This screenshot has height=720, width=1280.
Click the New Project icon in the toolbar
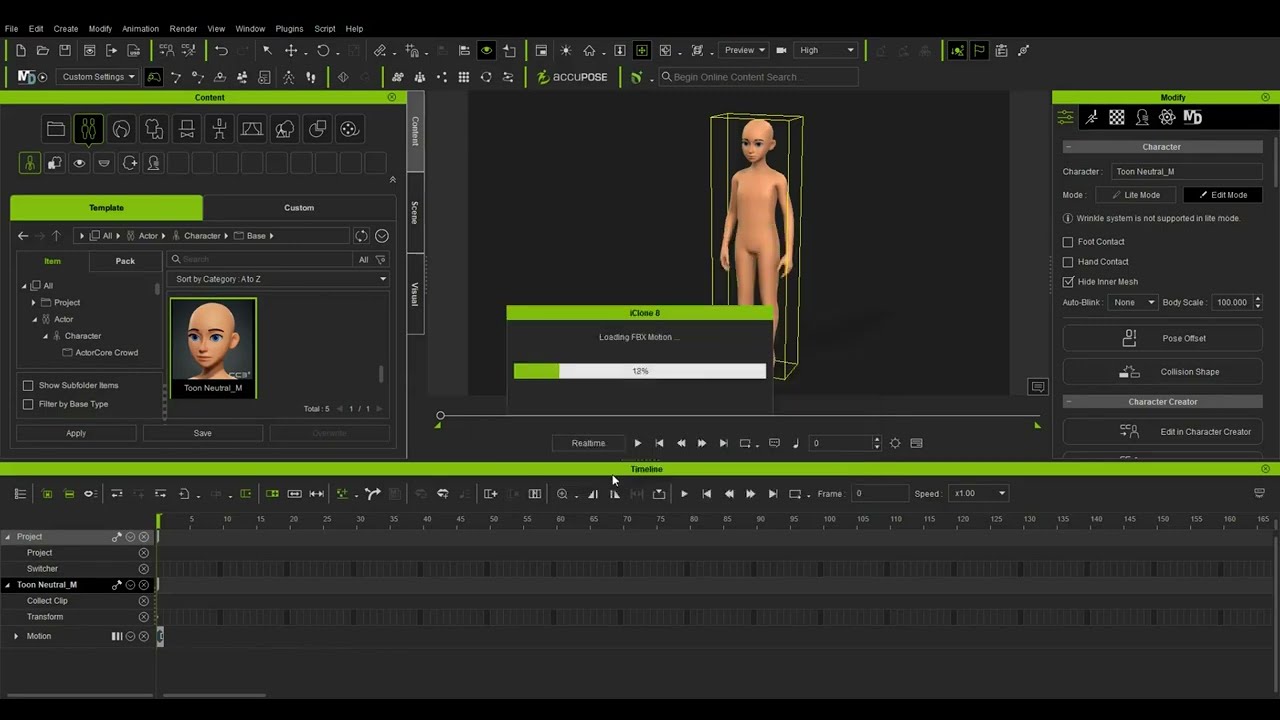click(20, 50)
